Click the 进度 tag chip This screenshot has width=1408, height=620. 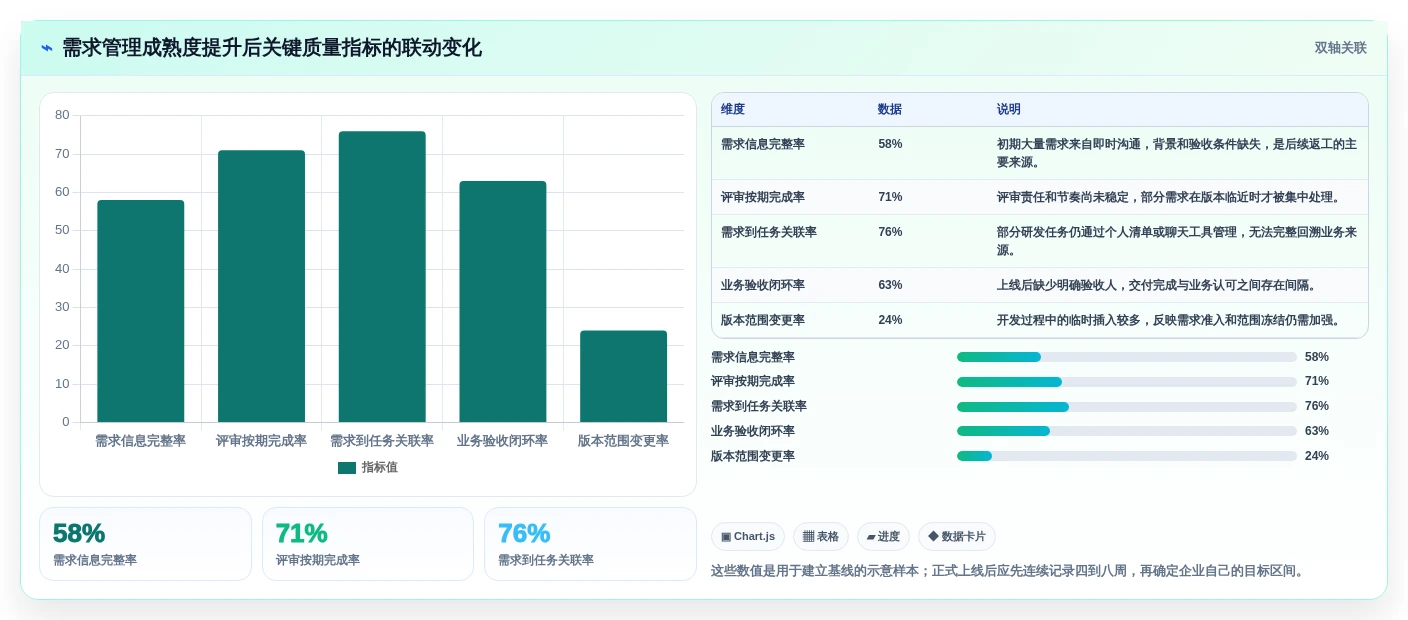click(883, 536)
